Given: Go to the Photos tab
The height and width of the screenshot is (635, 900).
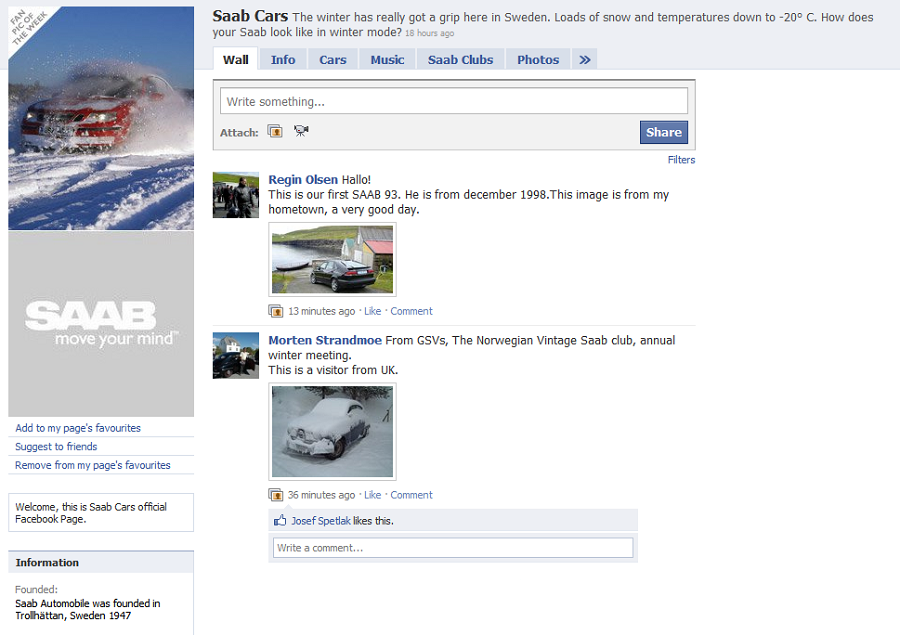Looking at the screenshot, I should [538, 60].
